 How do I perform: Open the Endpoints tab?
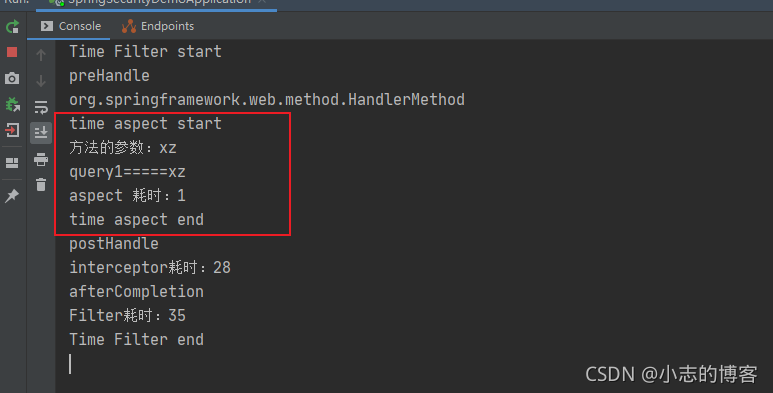[158, 26]
